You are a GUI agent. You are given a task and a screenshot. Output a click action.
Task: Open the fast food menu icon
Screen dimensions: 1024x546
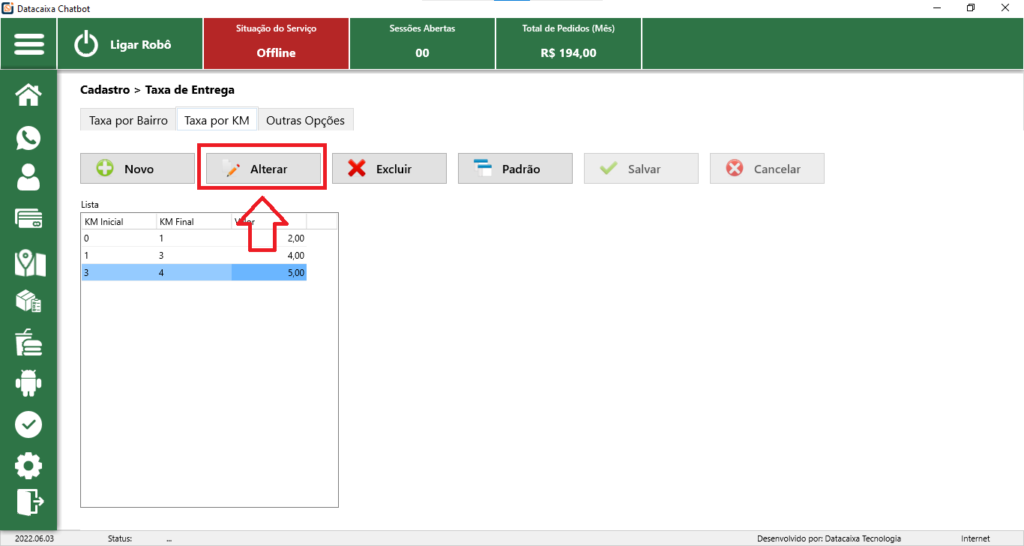pyautogui.click(x=29, y=343)
